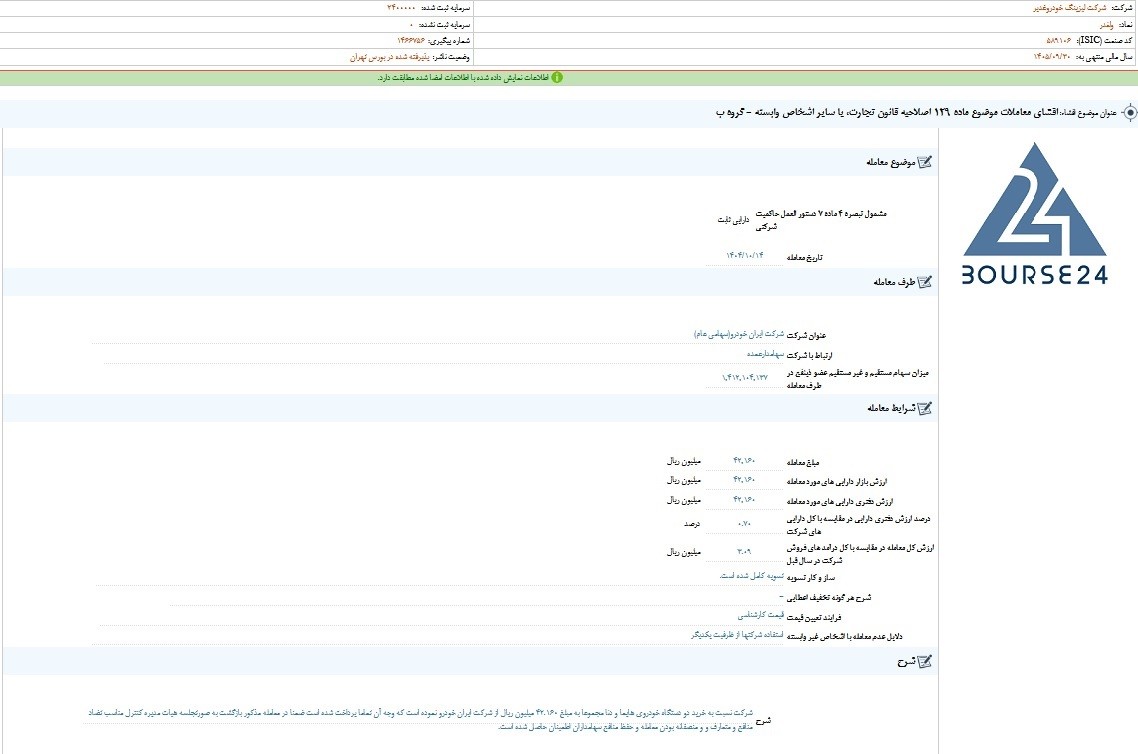1138x754 pixels.
Task: Select the ارزش بازار دارایی row value
Action: 744,480
